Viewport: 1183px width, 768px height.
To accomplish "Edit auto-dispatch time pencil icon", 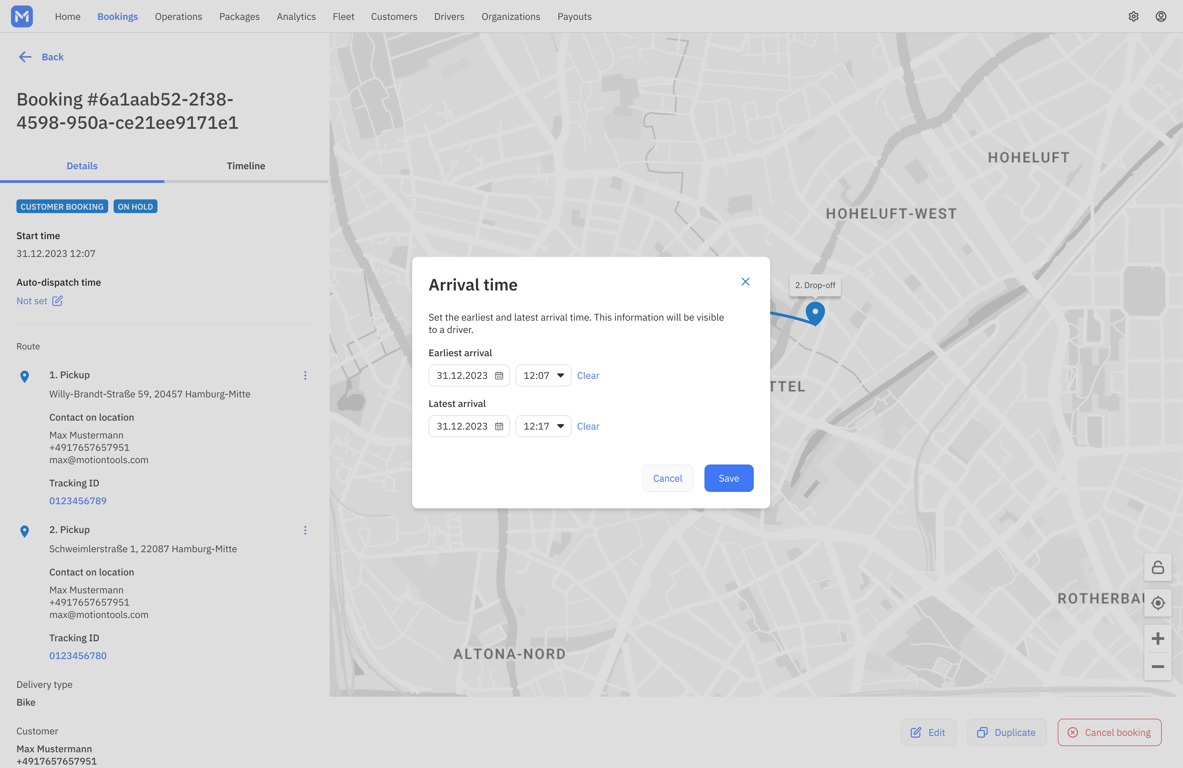I will (57, 301).
